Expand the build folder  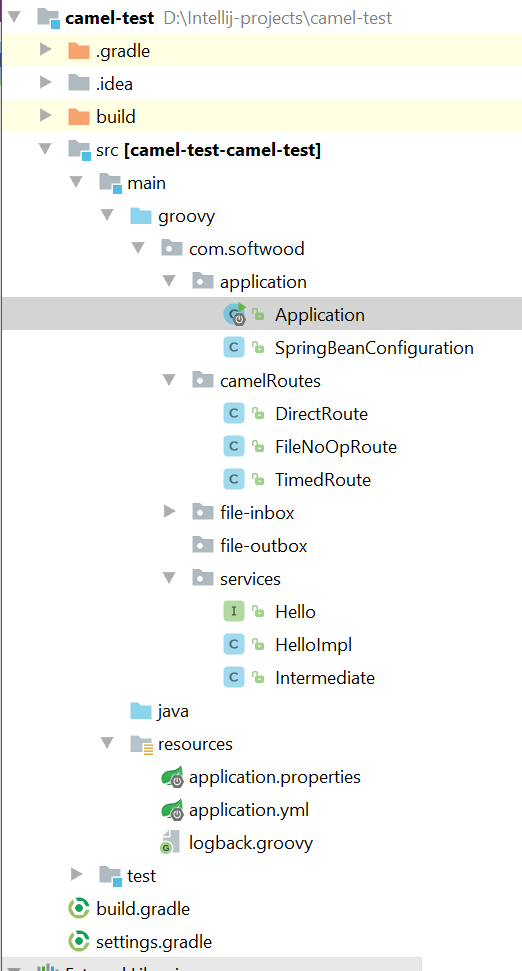tap(45, 115)
